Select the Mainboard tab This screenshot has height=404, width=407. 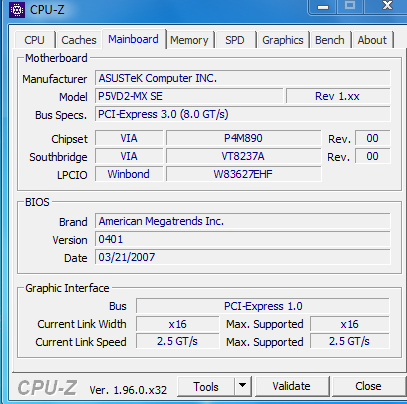(x=133, y=39)
